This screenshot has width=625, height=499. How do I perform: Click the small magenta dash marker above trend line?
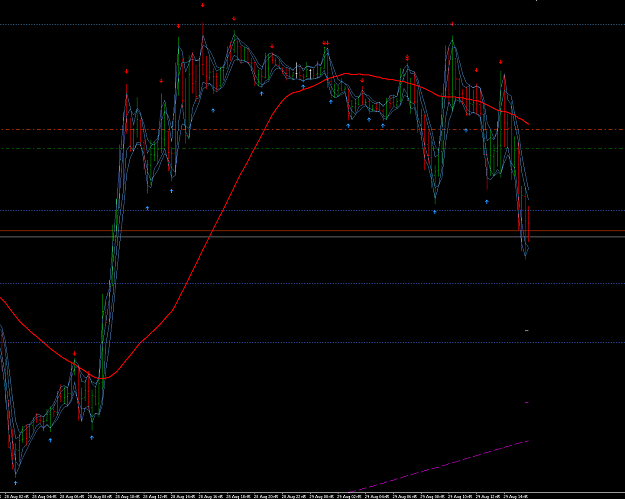point(527,403)
